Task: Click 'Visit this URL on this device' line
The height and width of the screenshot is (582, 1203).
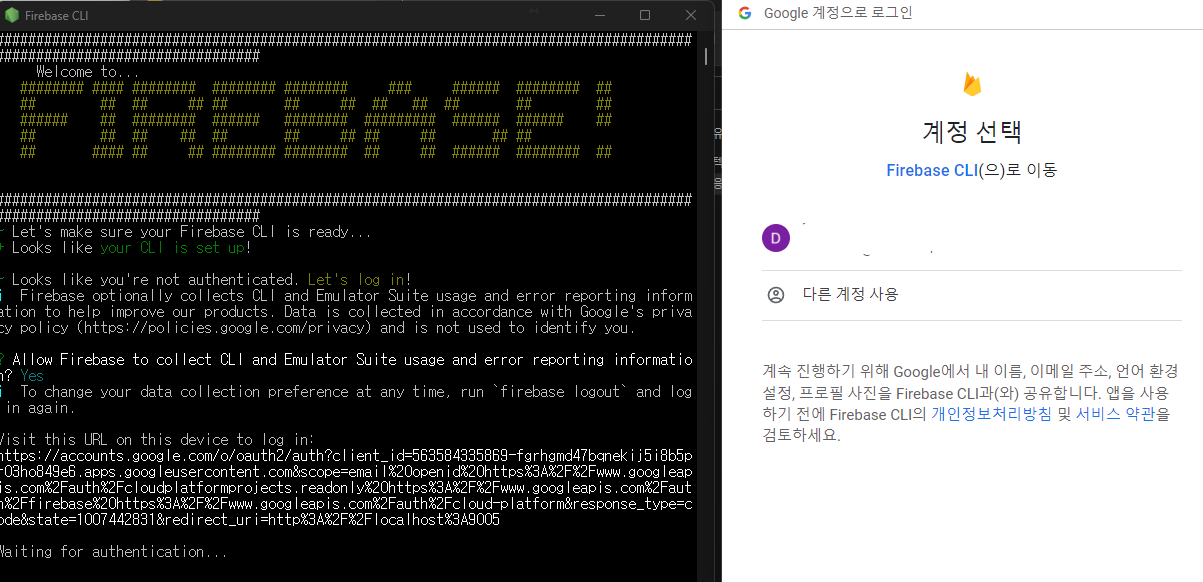Action: coord(156,439)
